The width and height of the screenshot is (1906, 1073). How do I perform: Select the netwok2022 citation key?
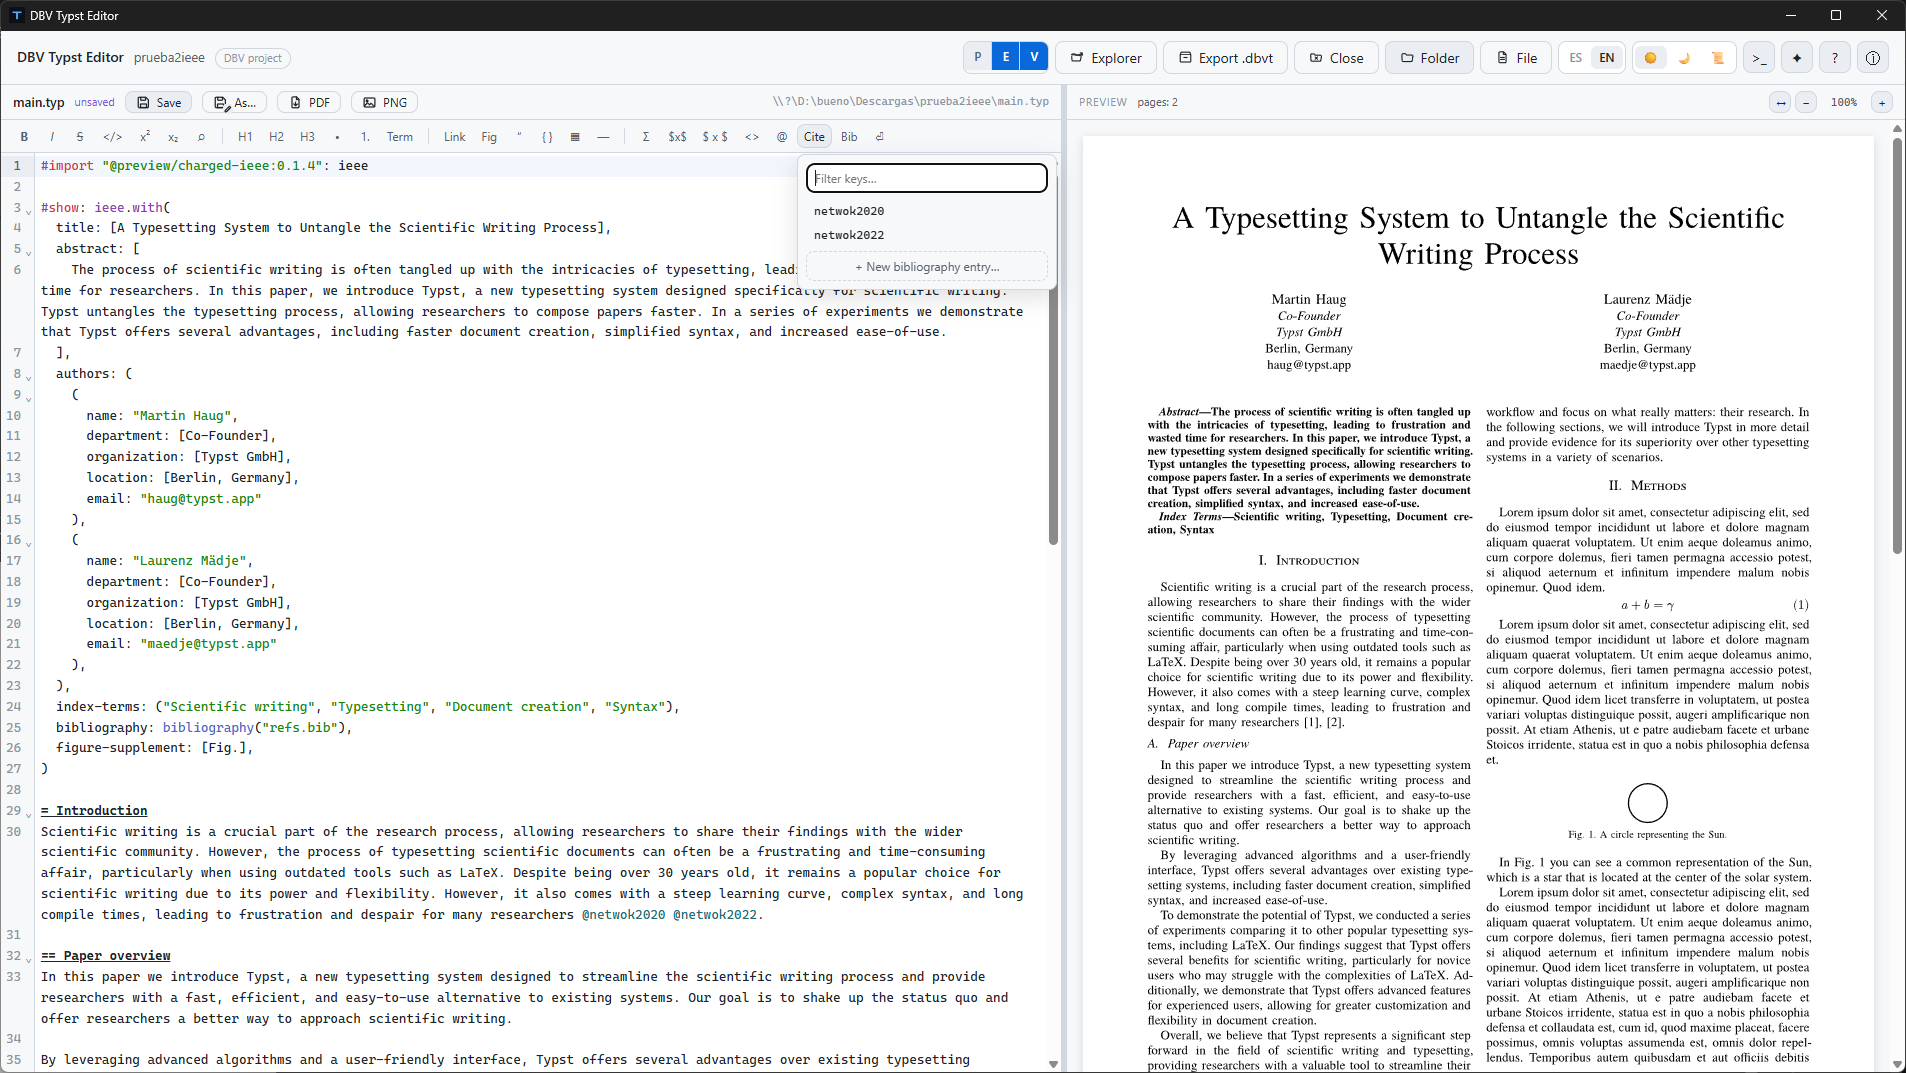927,235
